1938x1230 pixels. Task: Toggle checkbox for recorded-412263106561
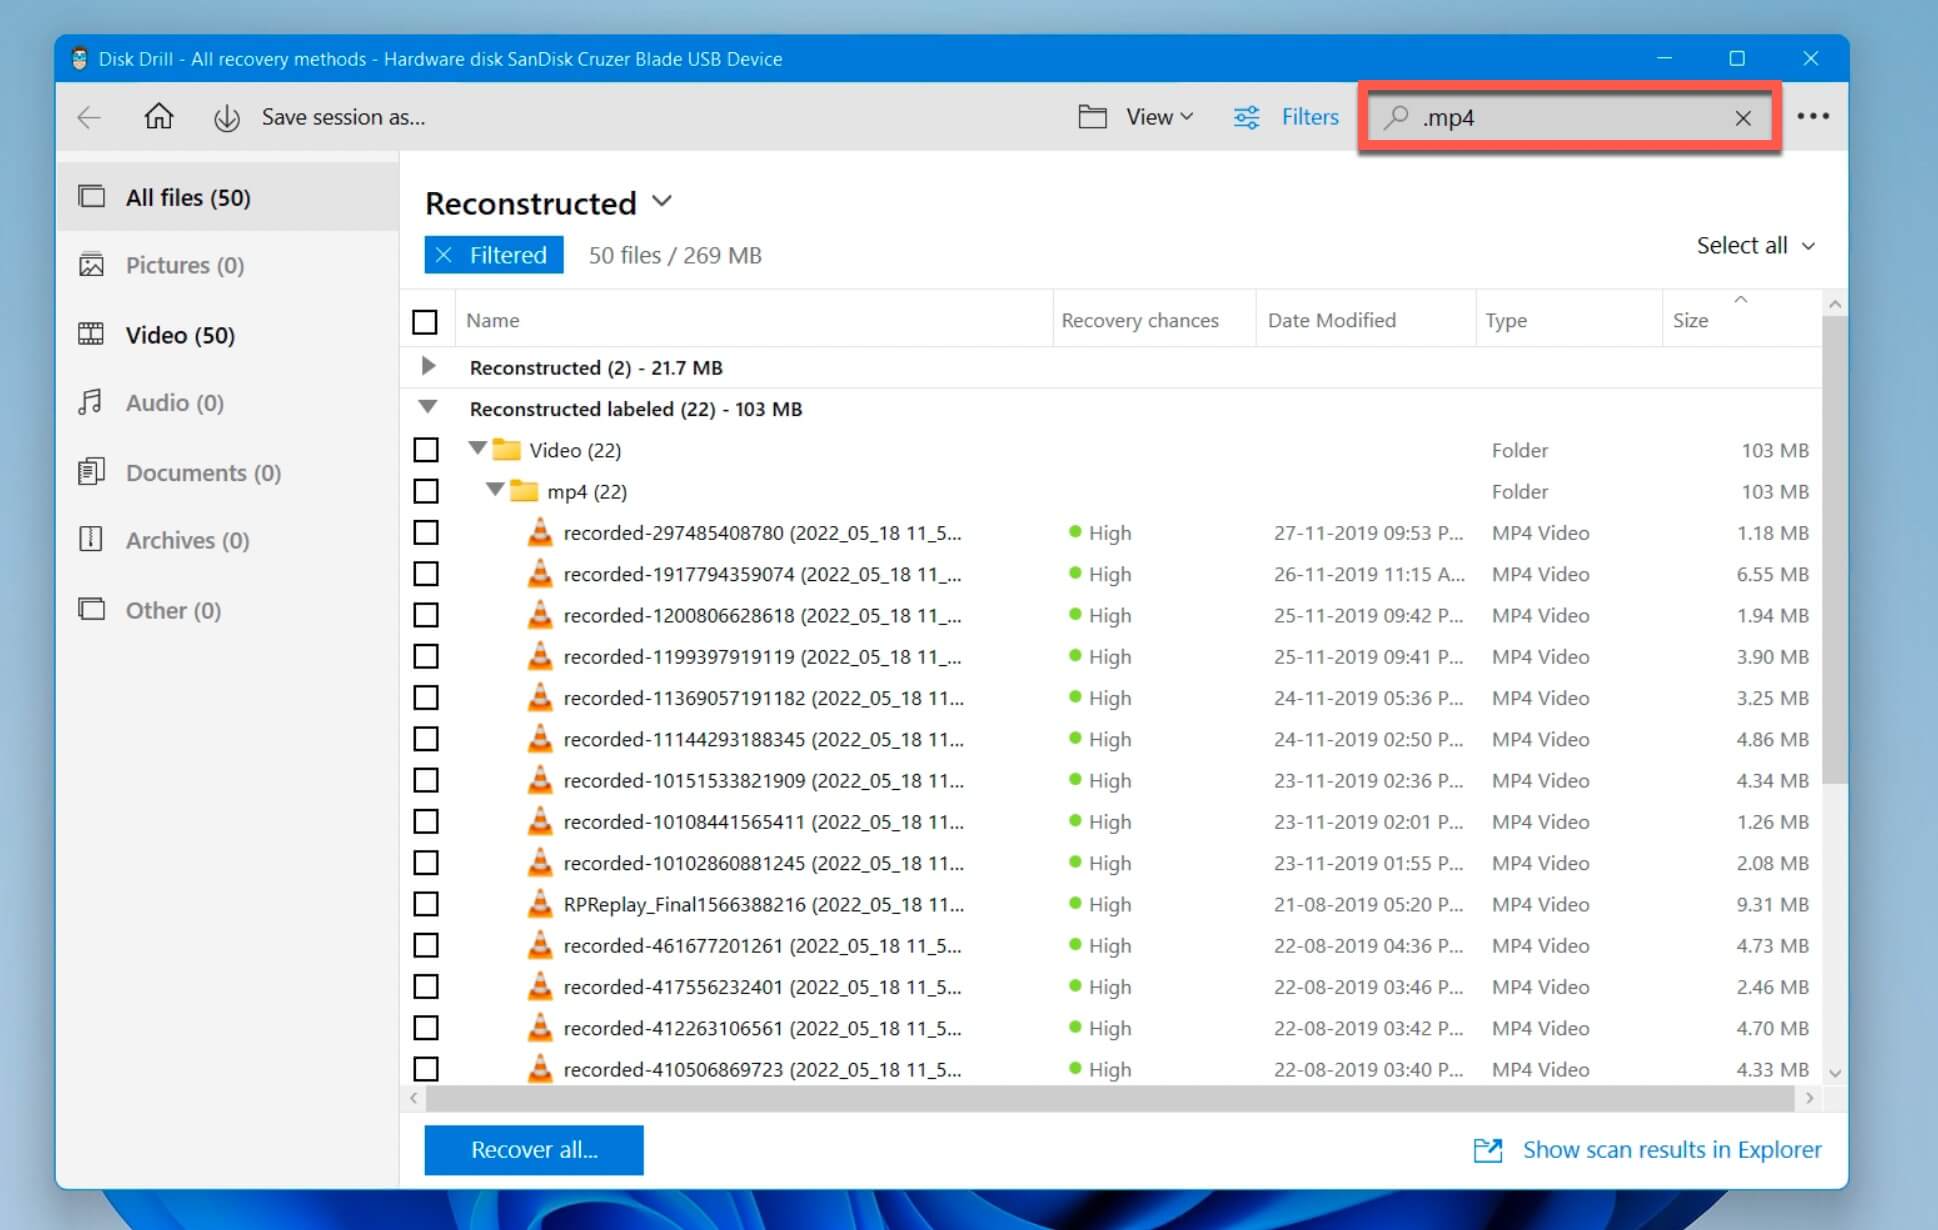click(428, 1027)
